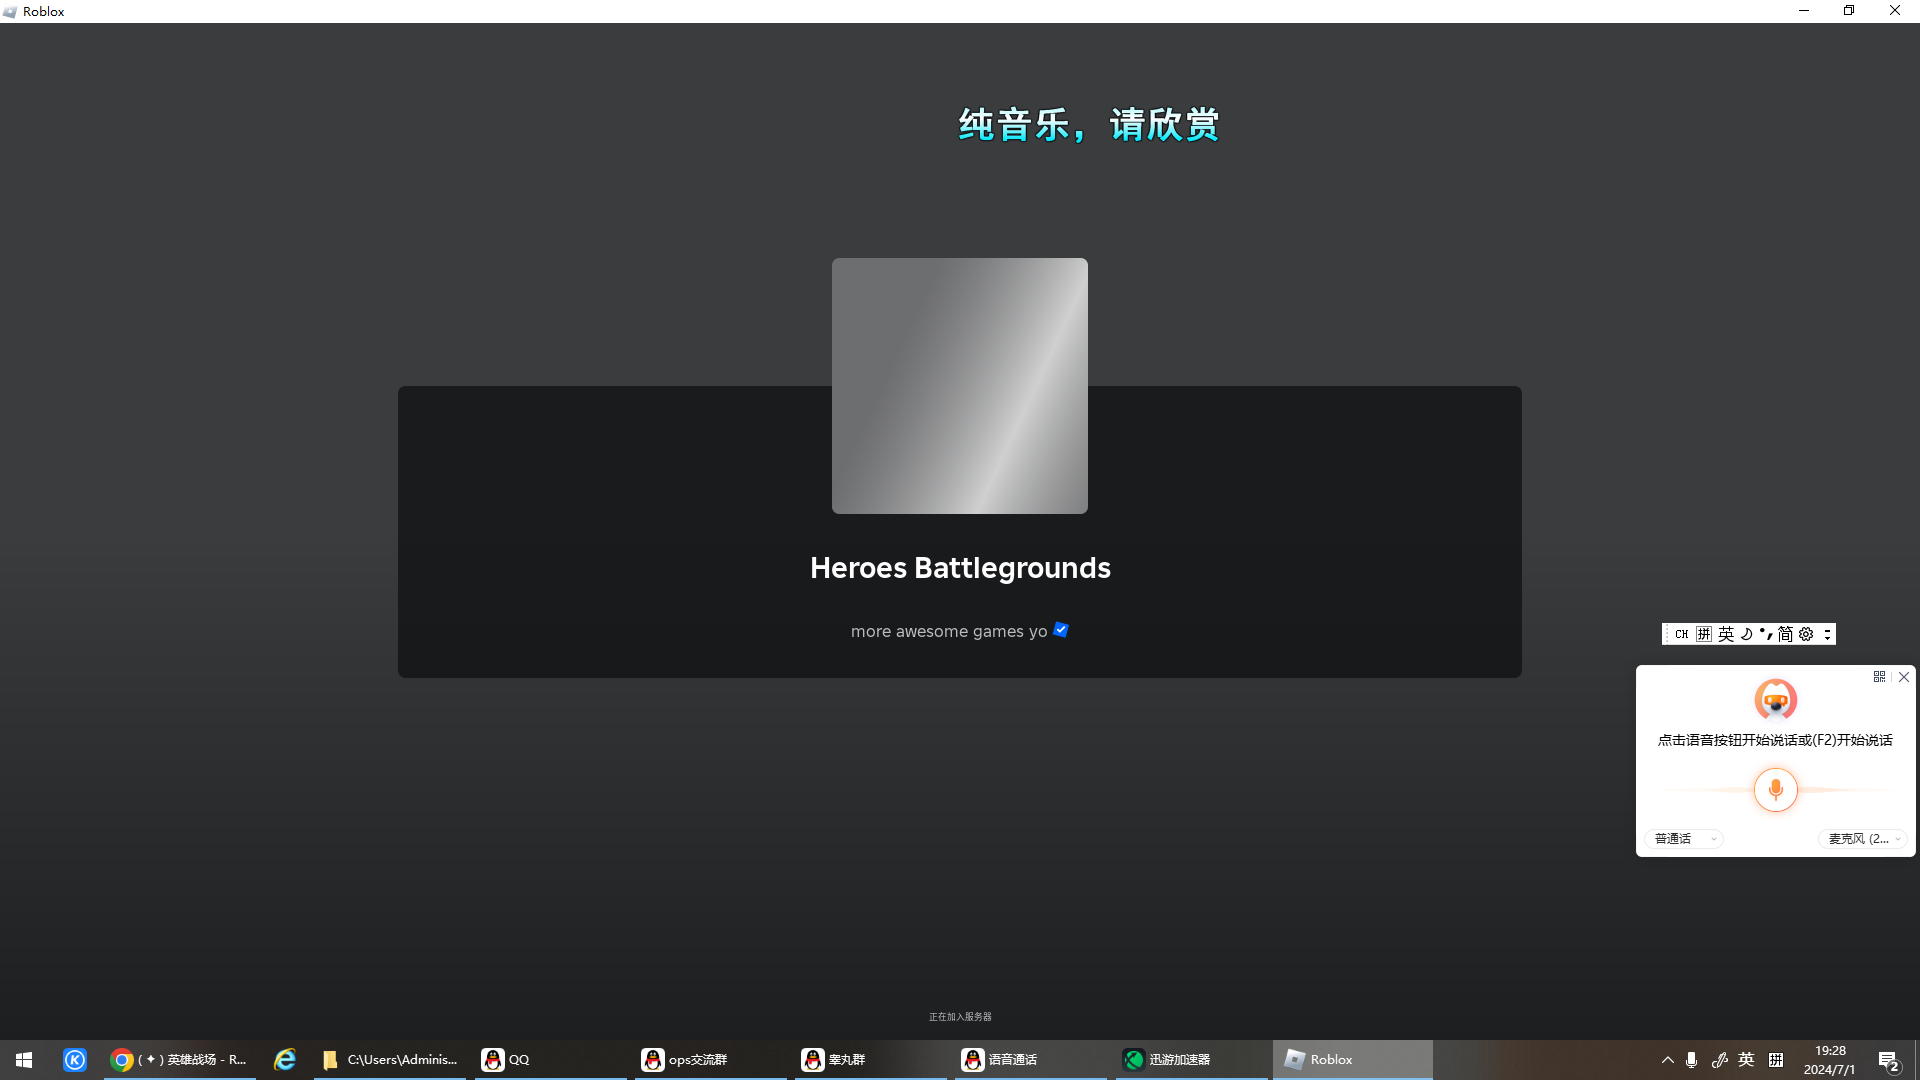Screen dimensions: 1920x1080
Task: Click the CH language indicator on IME bar
Action: (1681, 634)
